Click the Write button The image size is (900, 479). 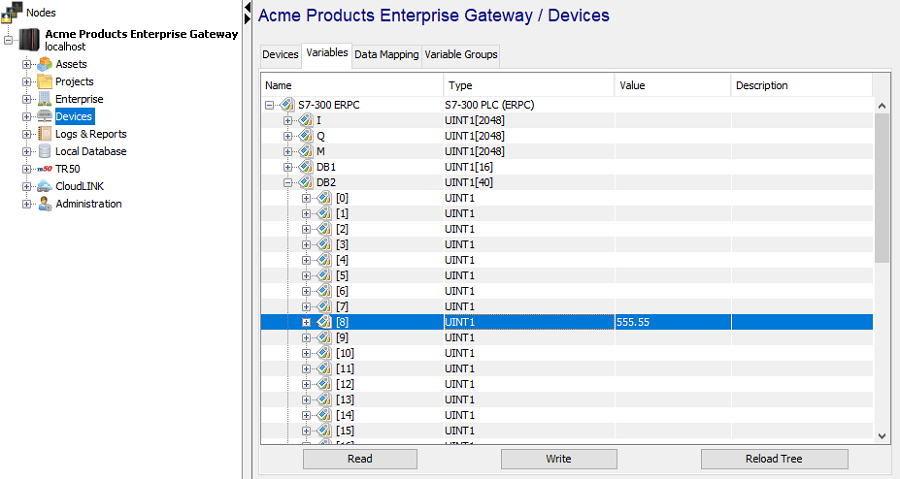pyautogui.click(x=558, y=459)
